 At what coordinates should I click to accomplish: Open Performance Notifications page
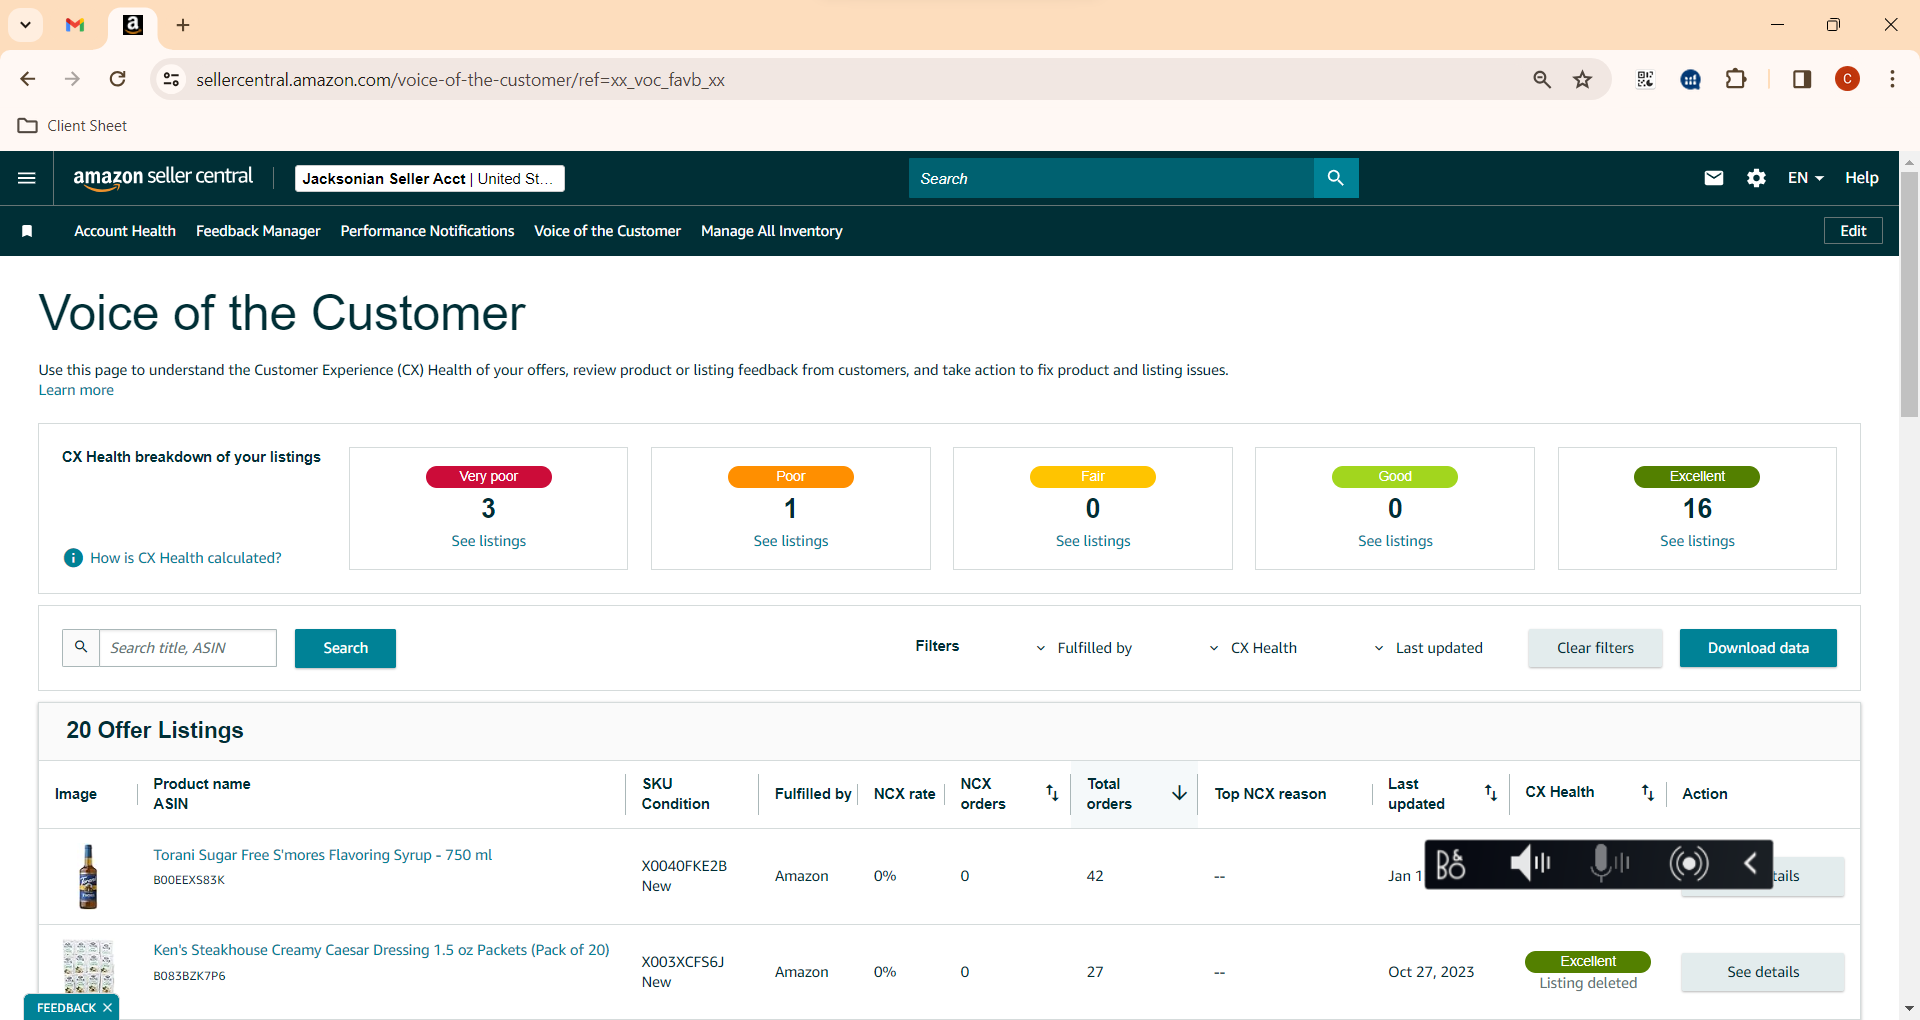pos(427,231)
